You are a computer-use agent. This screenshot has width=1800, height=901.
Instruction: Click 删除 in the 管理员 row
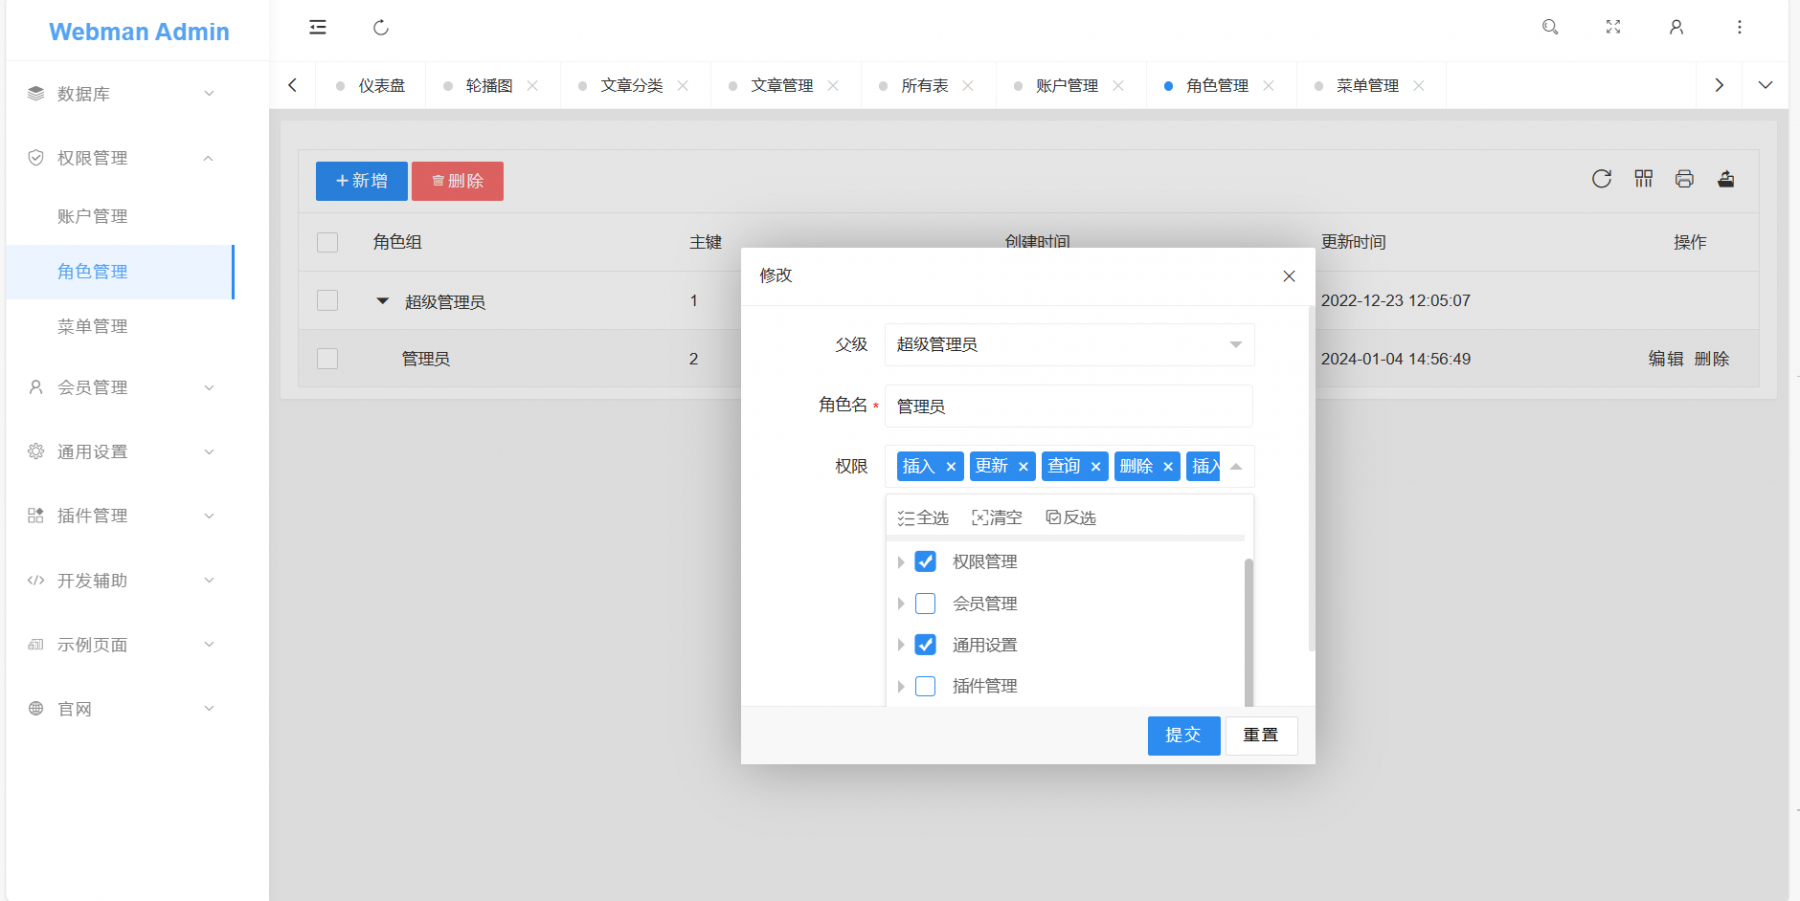click(1712, 359)
